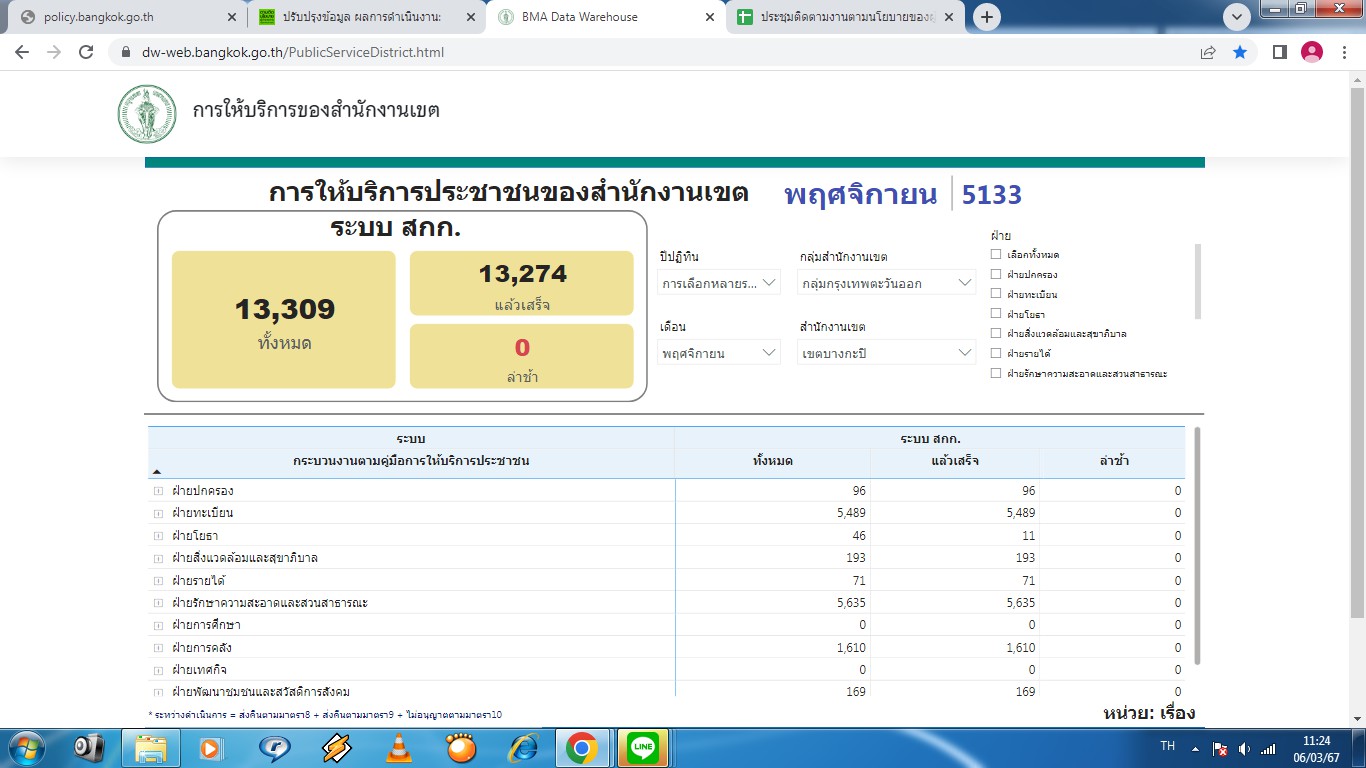This screenshot has height=768, width=1366.
Task: Click the 13,309 ทั้งหมด summary card
Action: 284,320
